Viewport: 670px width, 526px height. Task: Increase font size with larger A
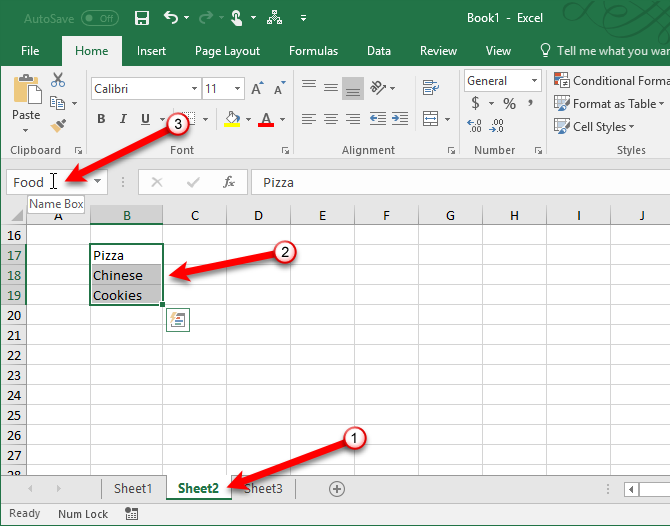(x=258, y=89)
